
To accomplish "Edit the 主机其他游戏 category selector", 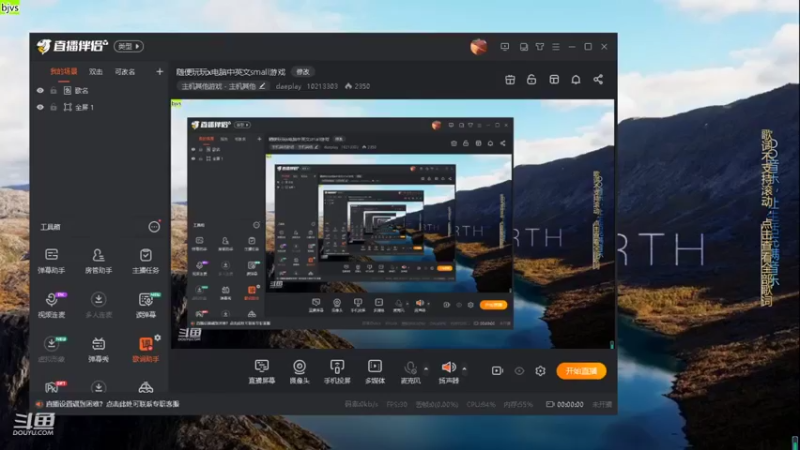I will [x=223, y=86].
